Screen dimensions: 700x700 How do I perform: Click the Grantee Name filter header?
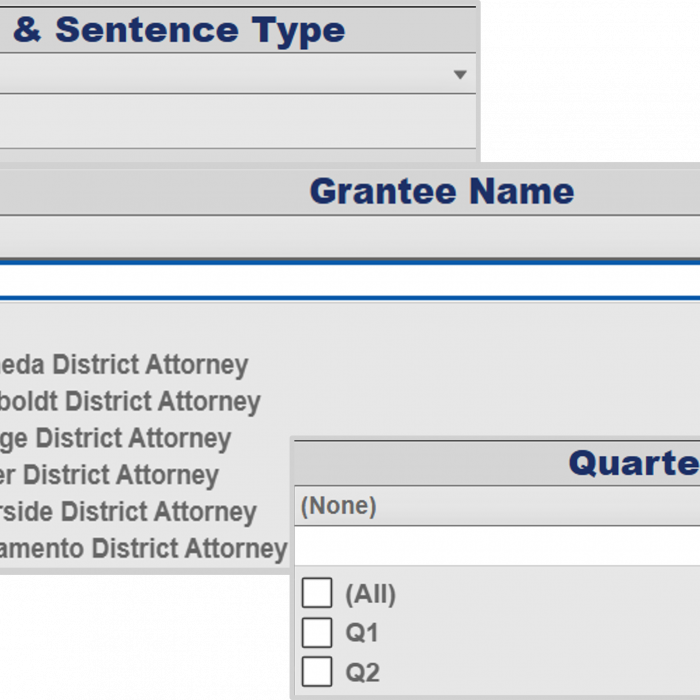click(441, 191)
